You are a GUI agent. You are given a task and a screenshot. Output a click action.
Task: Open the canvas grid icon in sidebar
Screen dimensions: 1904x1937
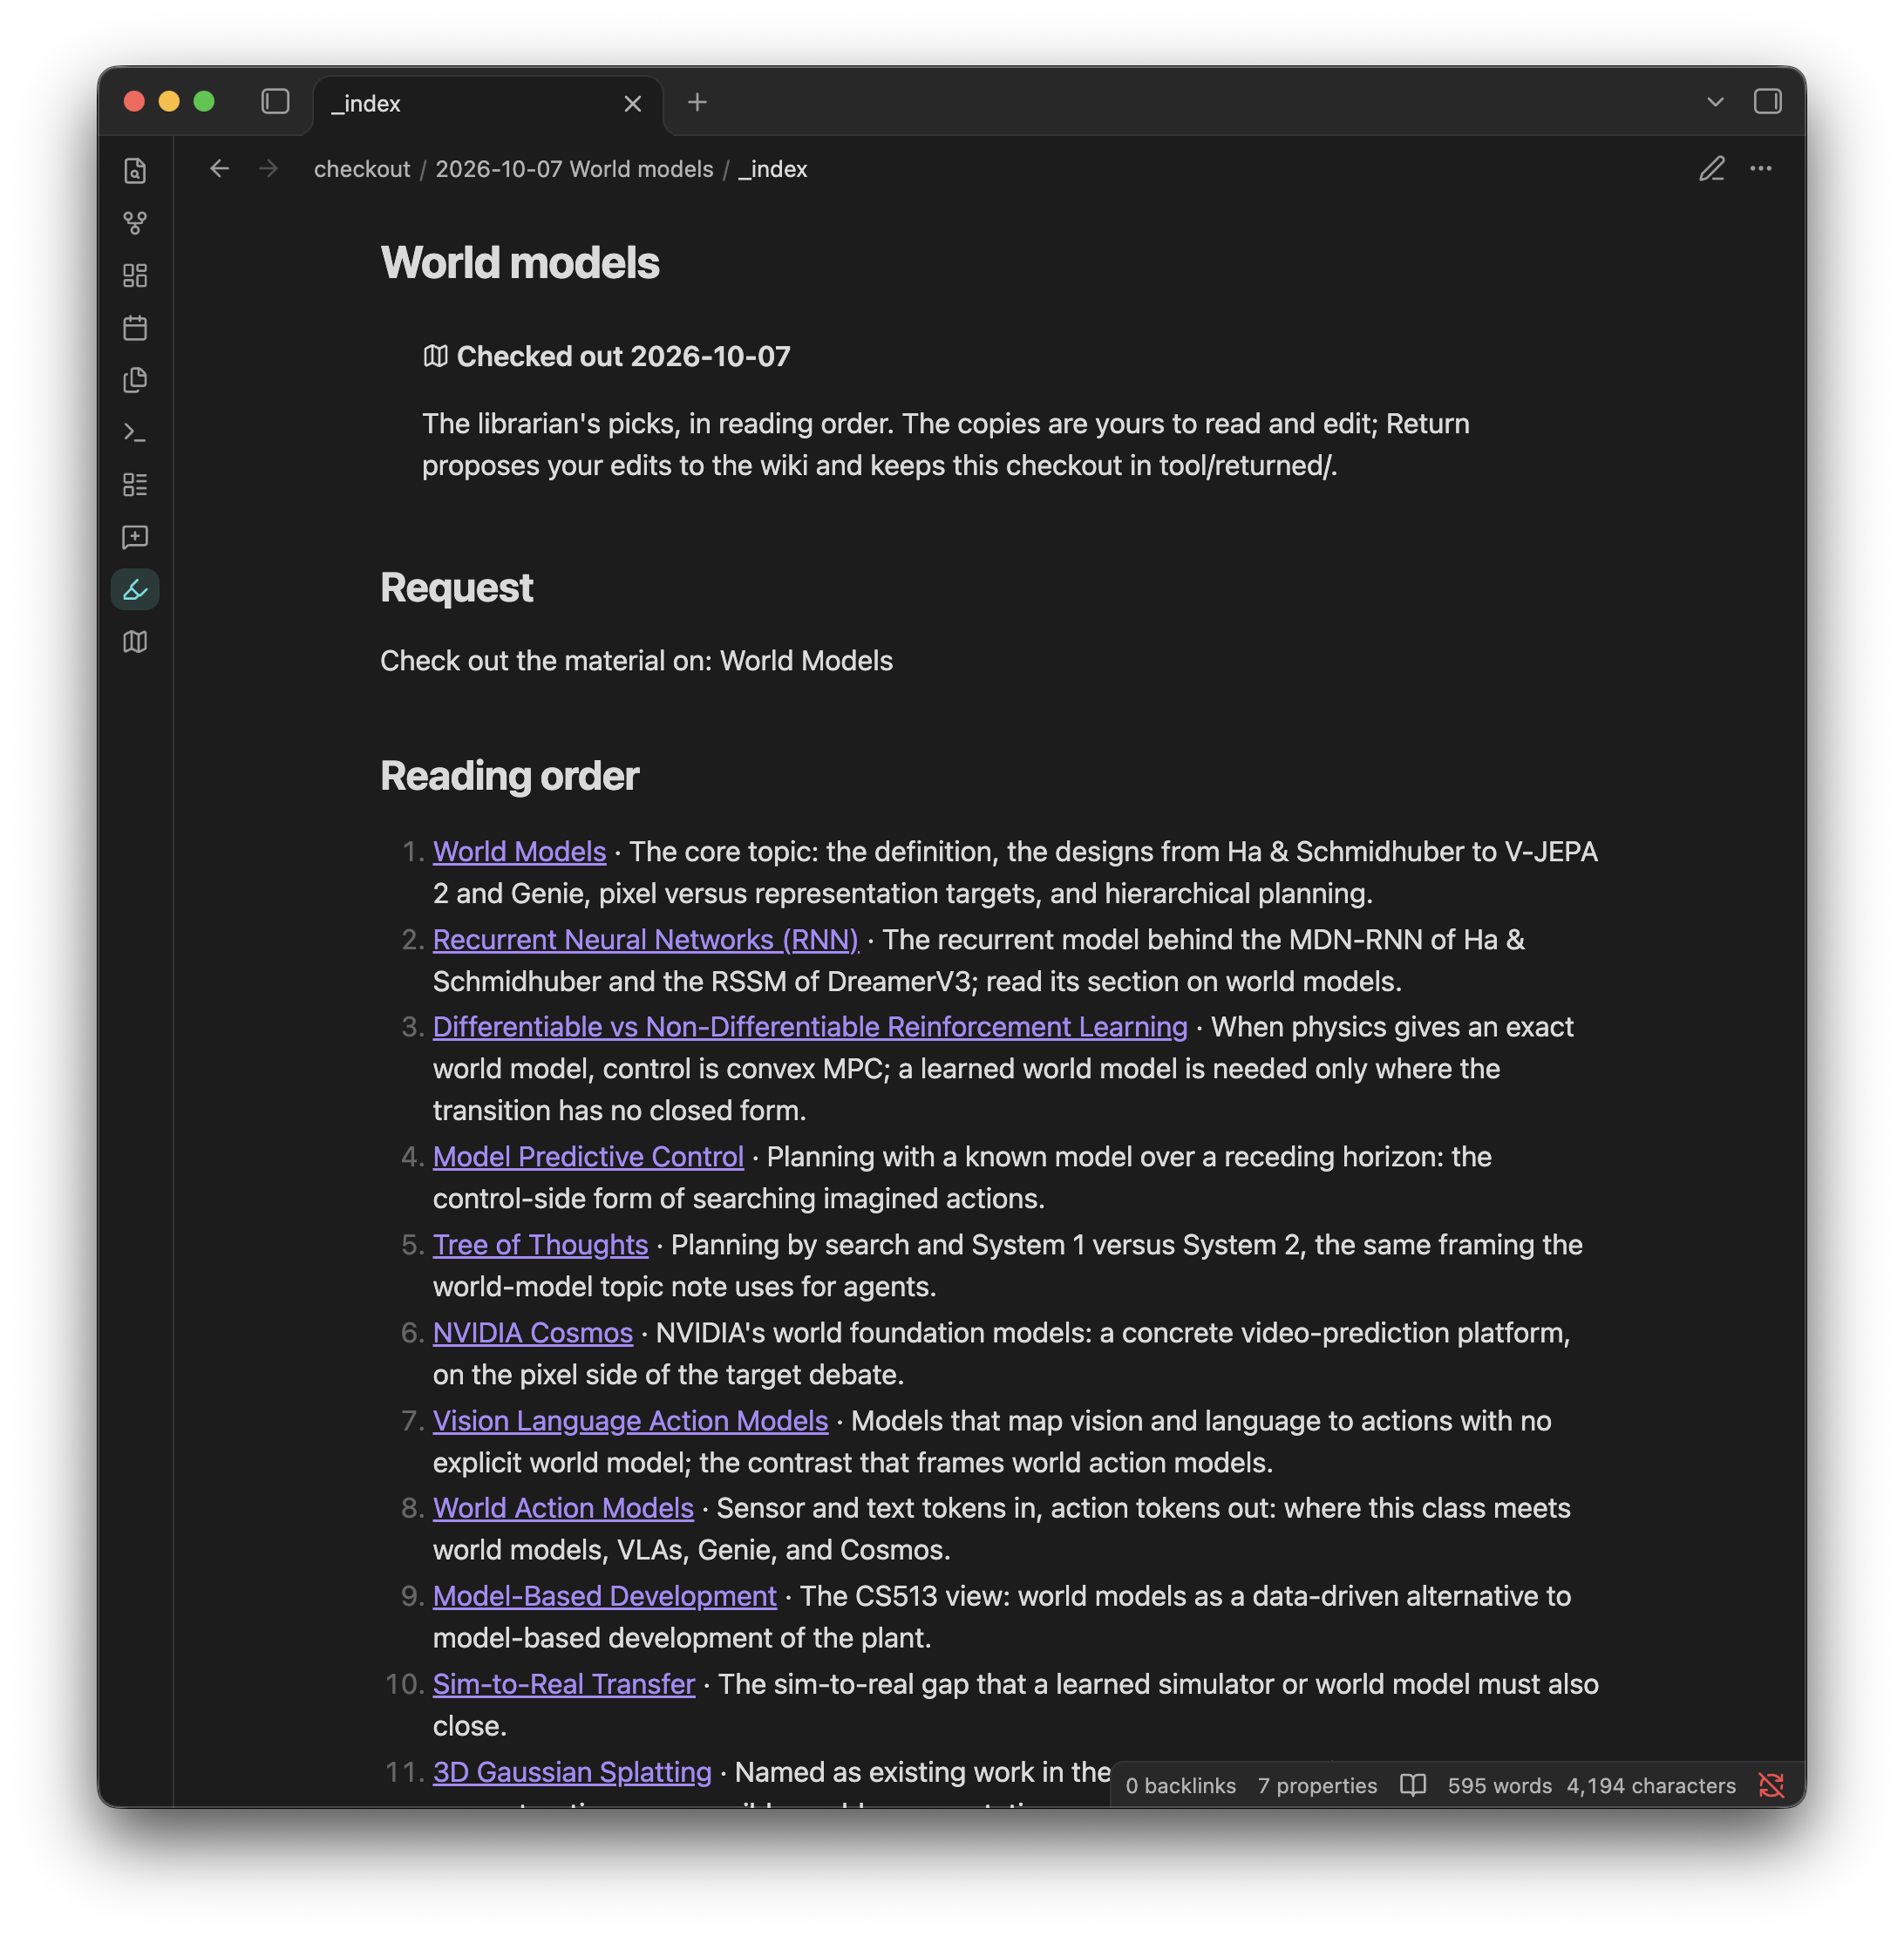tap(135, 275)
